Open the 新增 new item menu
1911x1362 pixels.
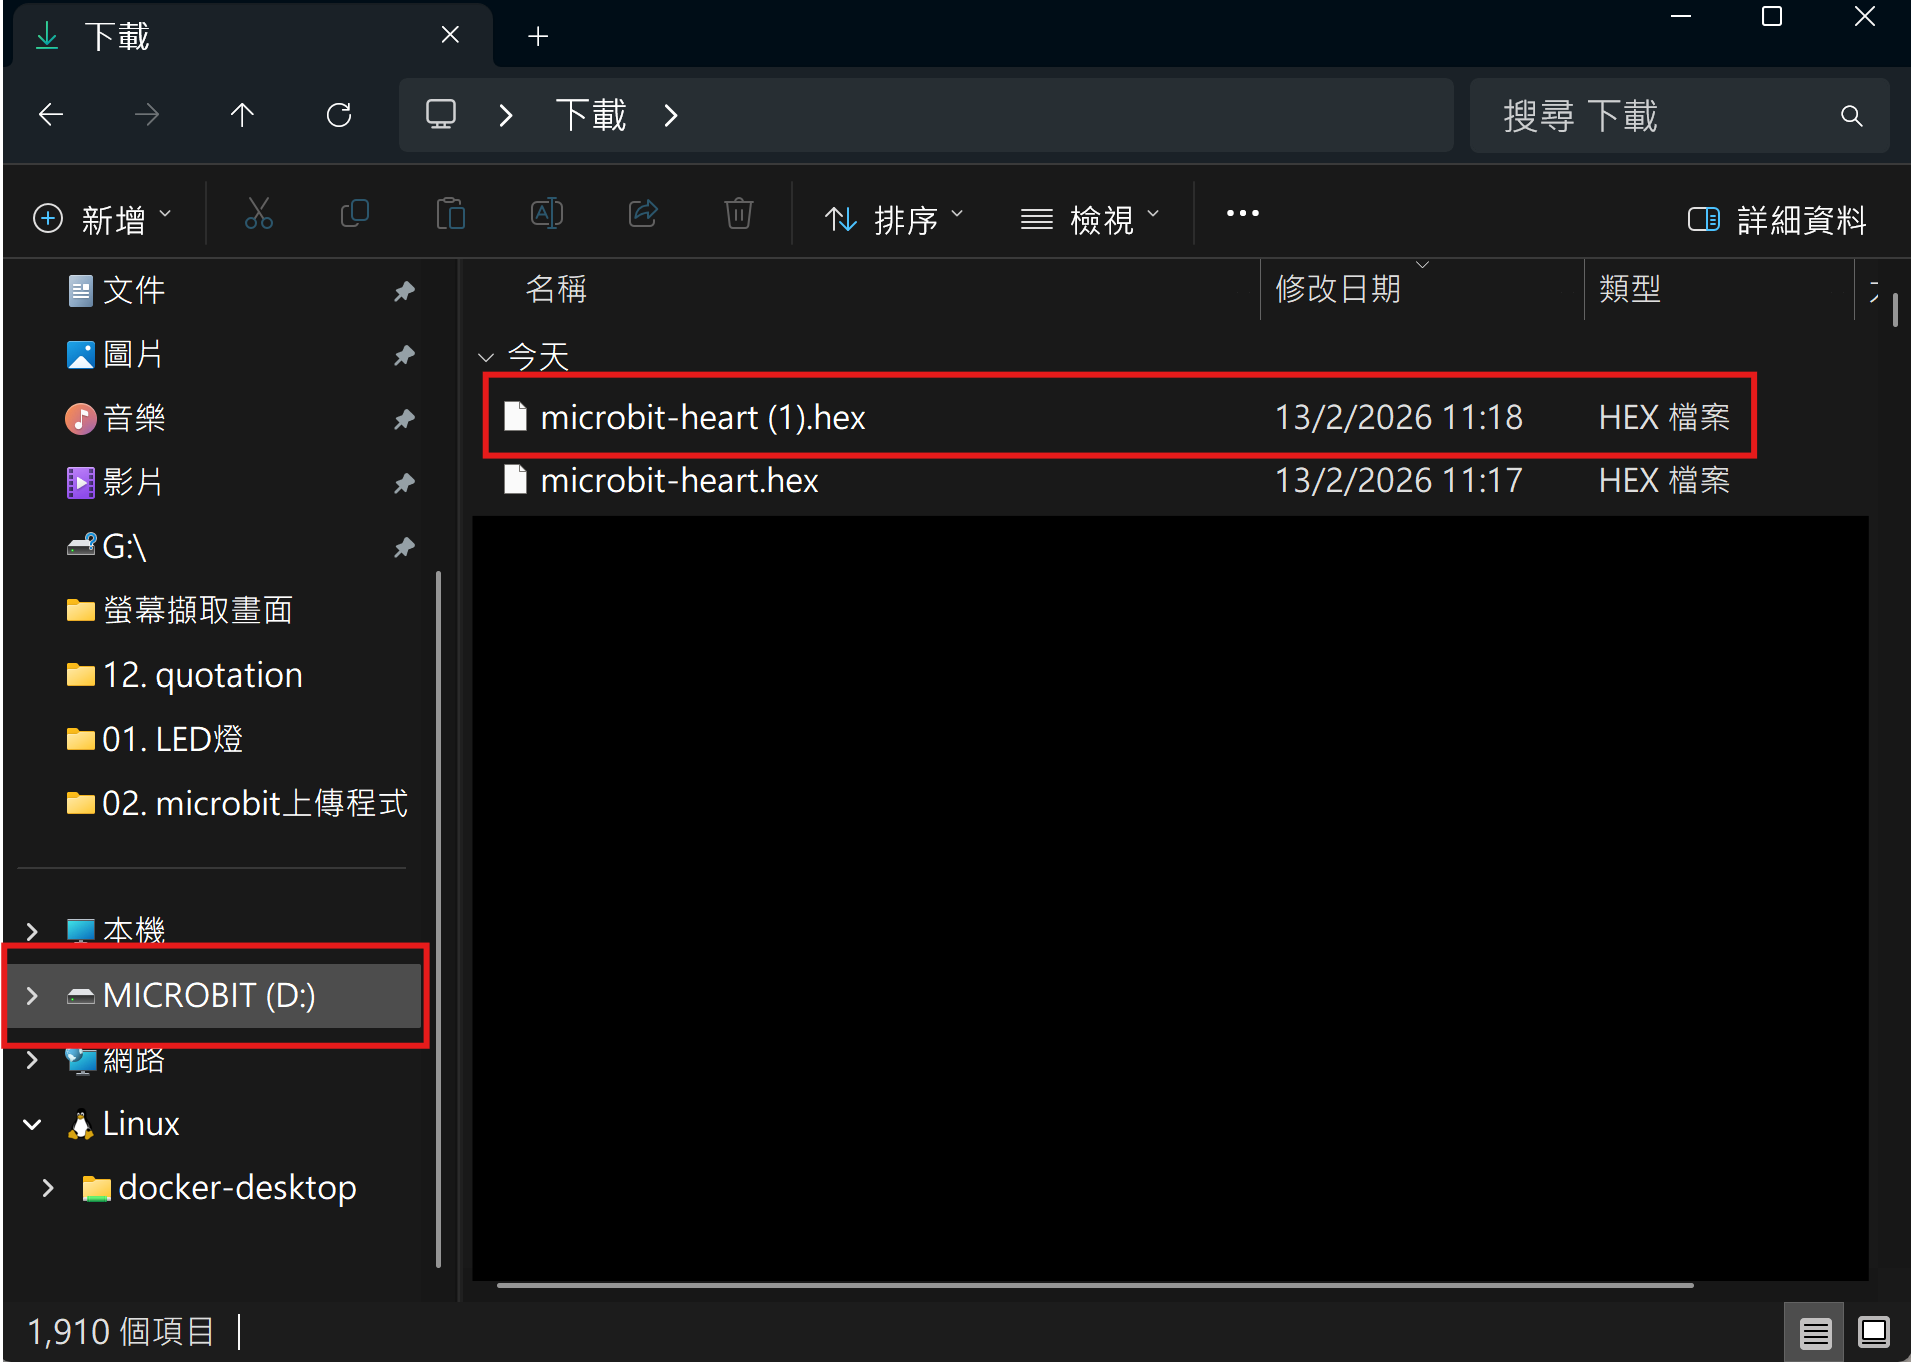pyautogui.click(x=102, y=219)
